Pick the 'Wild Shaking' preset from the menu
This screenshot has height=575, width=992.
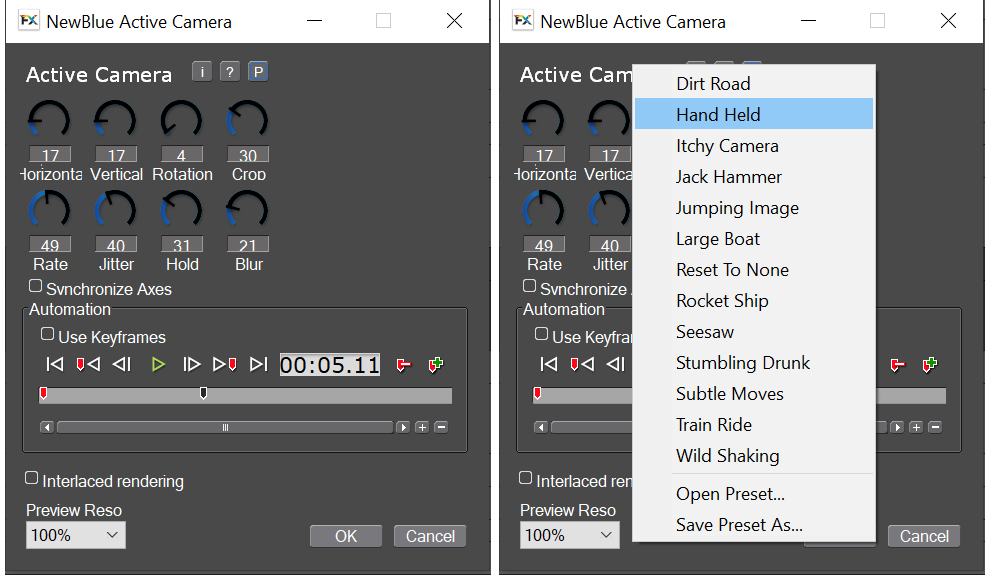pyautogui.click(x=727, y=456)
